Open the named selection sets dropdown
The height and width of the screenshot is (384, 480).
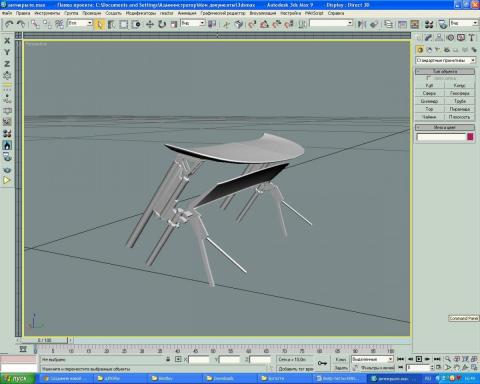(331, 23)
